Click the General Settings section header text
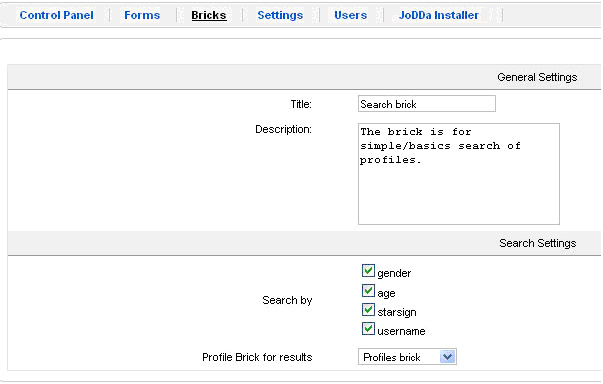 [537, 77]
